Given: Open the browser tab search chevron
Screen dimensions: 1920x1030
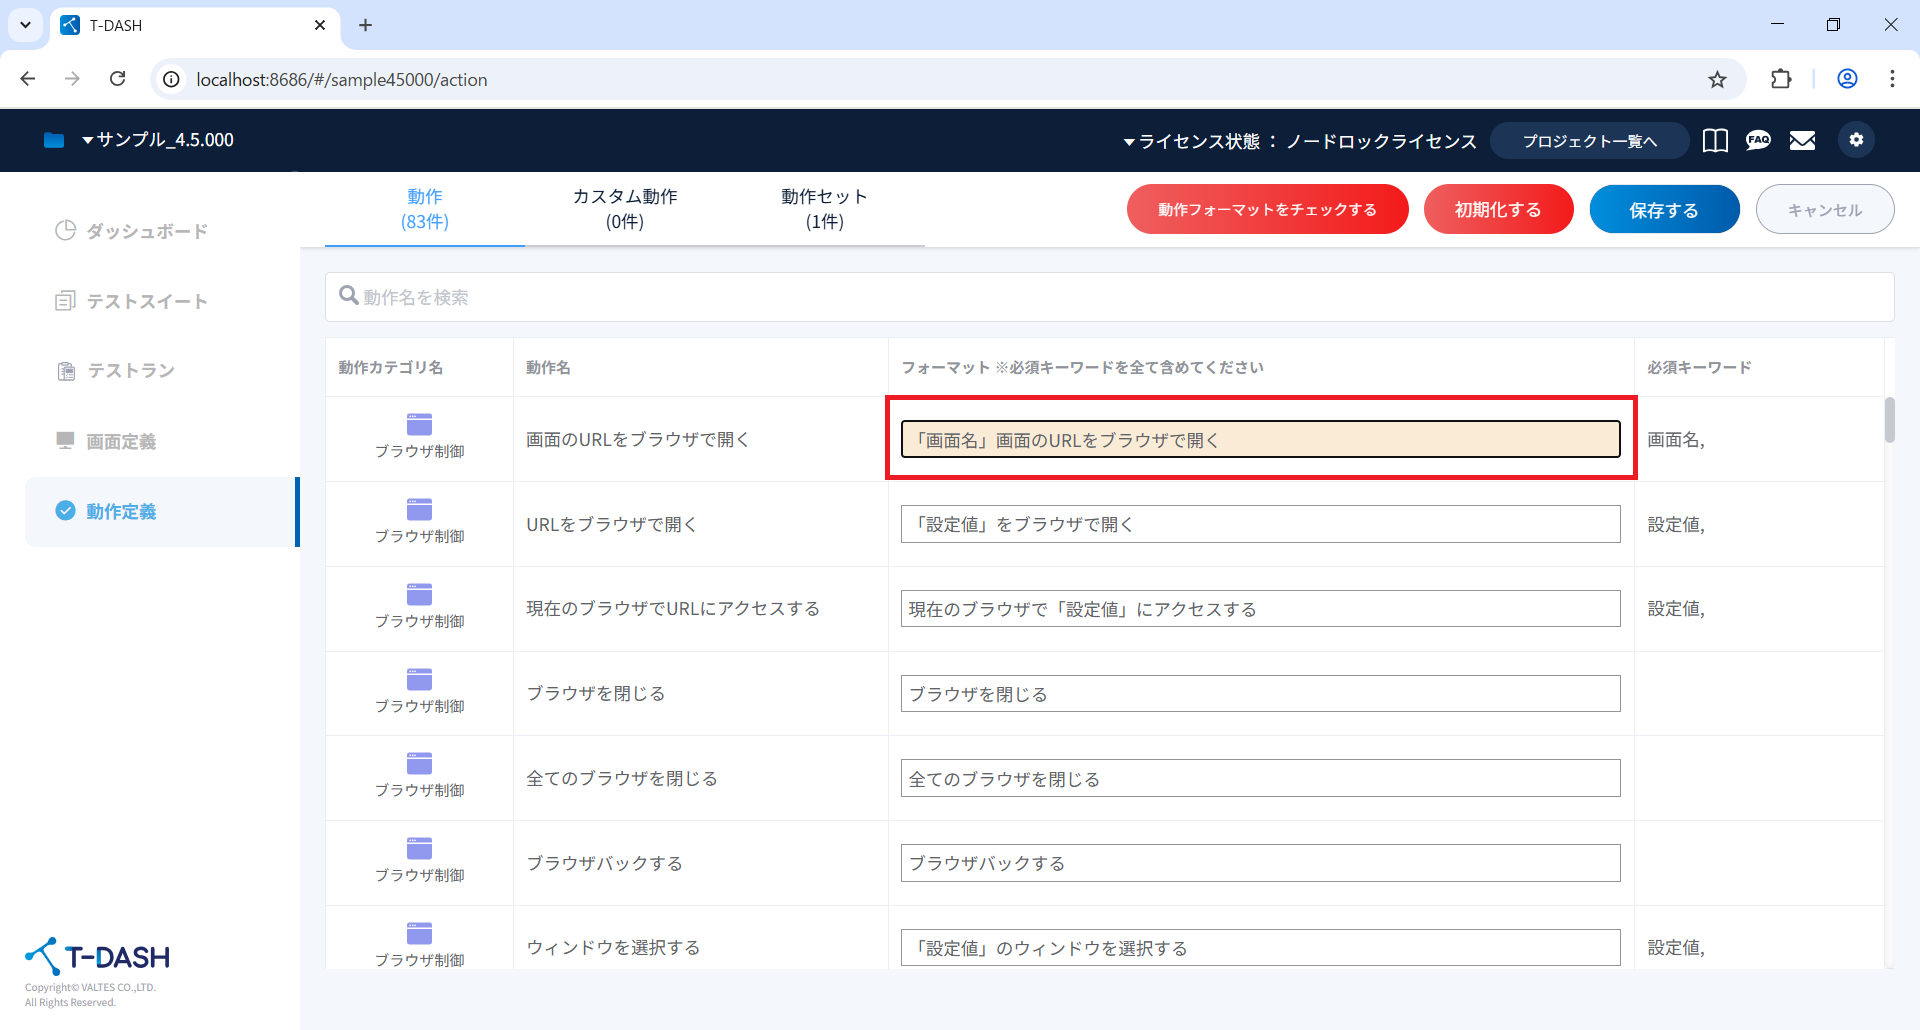Looking at the screenshot, I should coord(25,25).
